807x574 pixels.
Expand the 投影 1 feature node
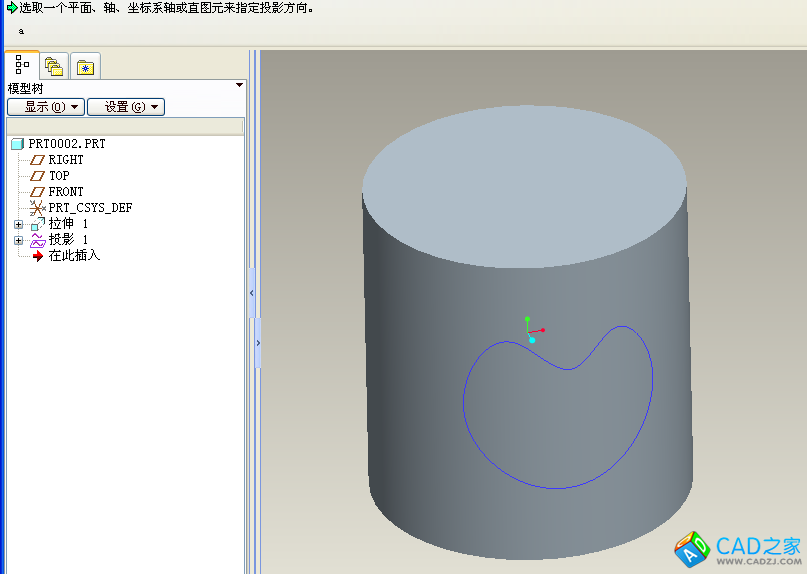tap(18, 240)
